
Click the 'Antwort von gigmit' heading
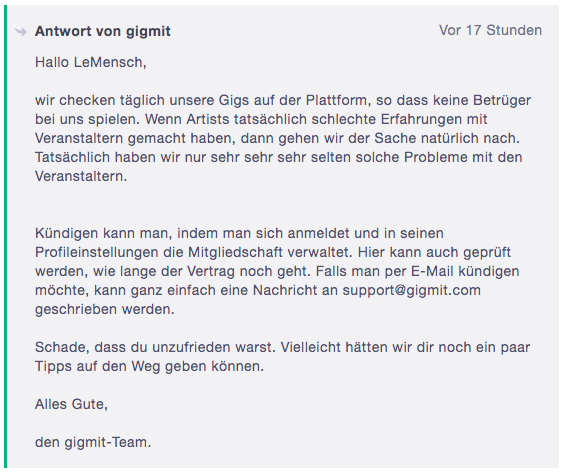(x=102, y=31)
